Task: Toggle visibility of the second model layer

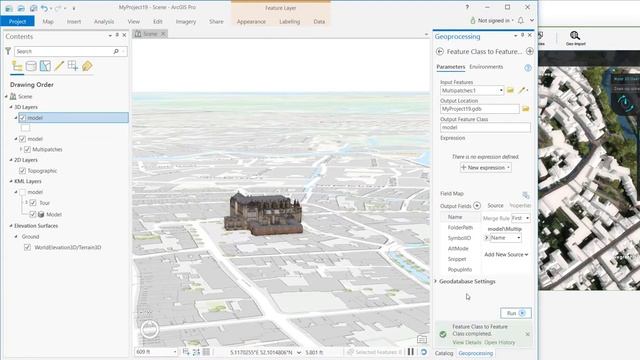Action: 22,139
